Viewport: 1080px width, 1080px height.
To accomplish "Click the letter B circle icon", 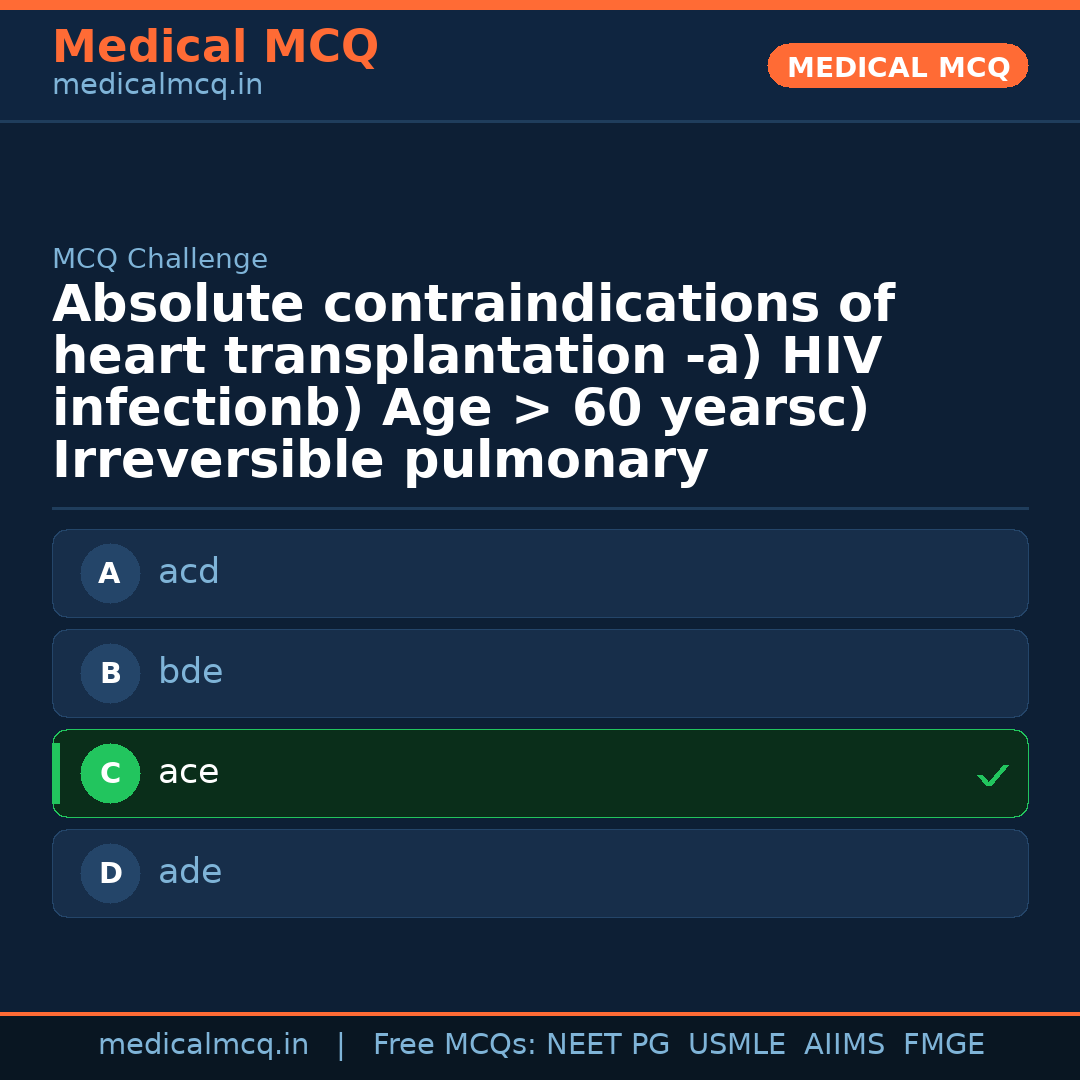I will point(110,673).
